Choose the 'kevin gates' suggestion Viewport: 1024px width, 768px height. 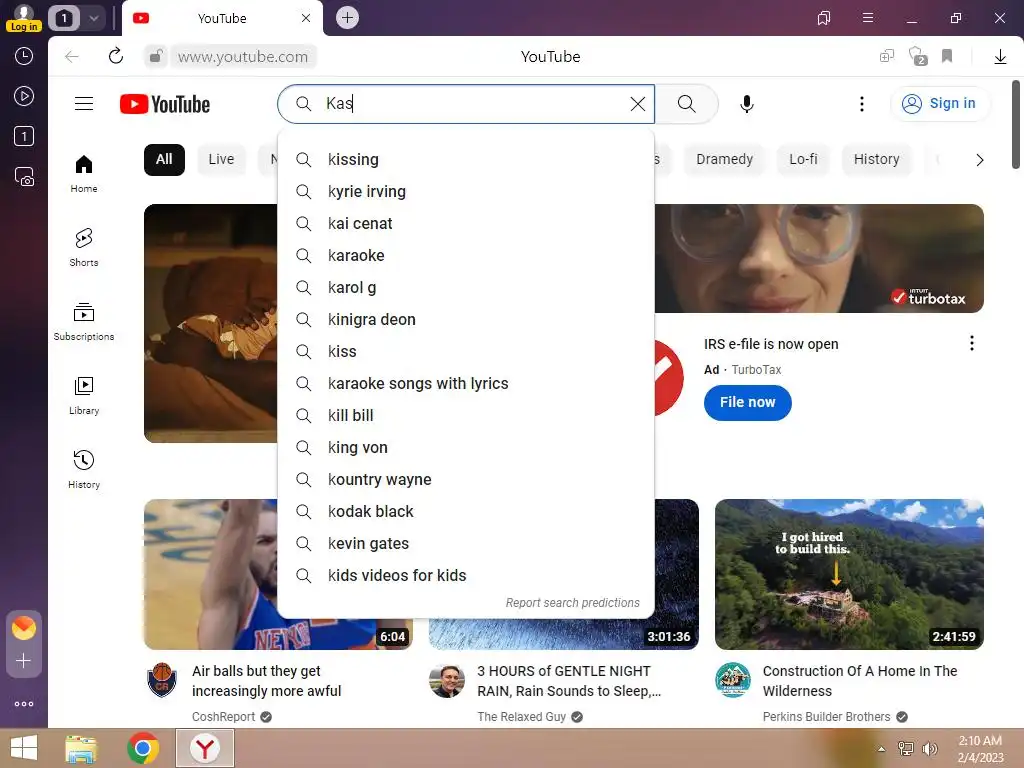(466, 543)
